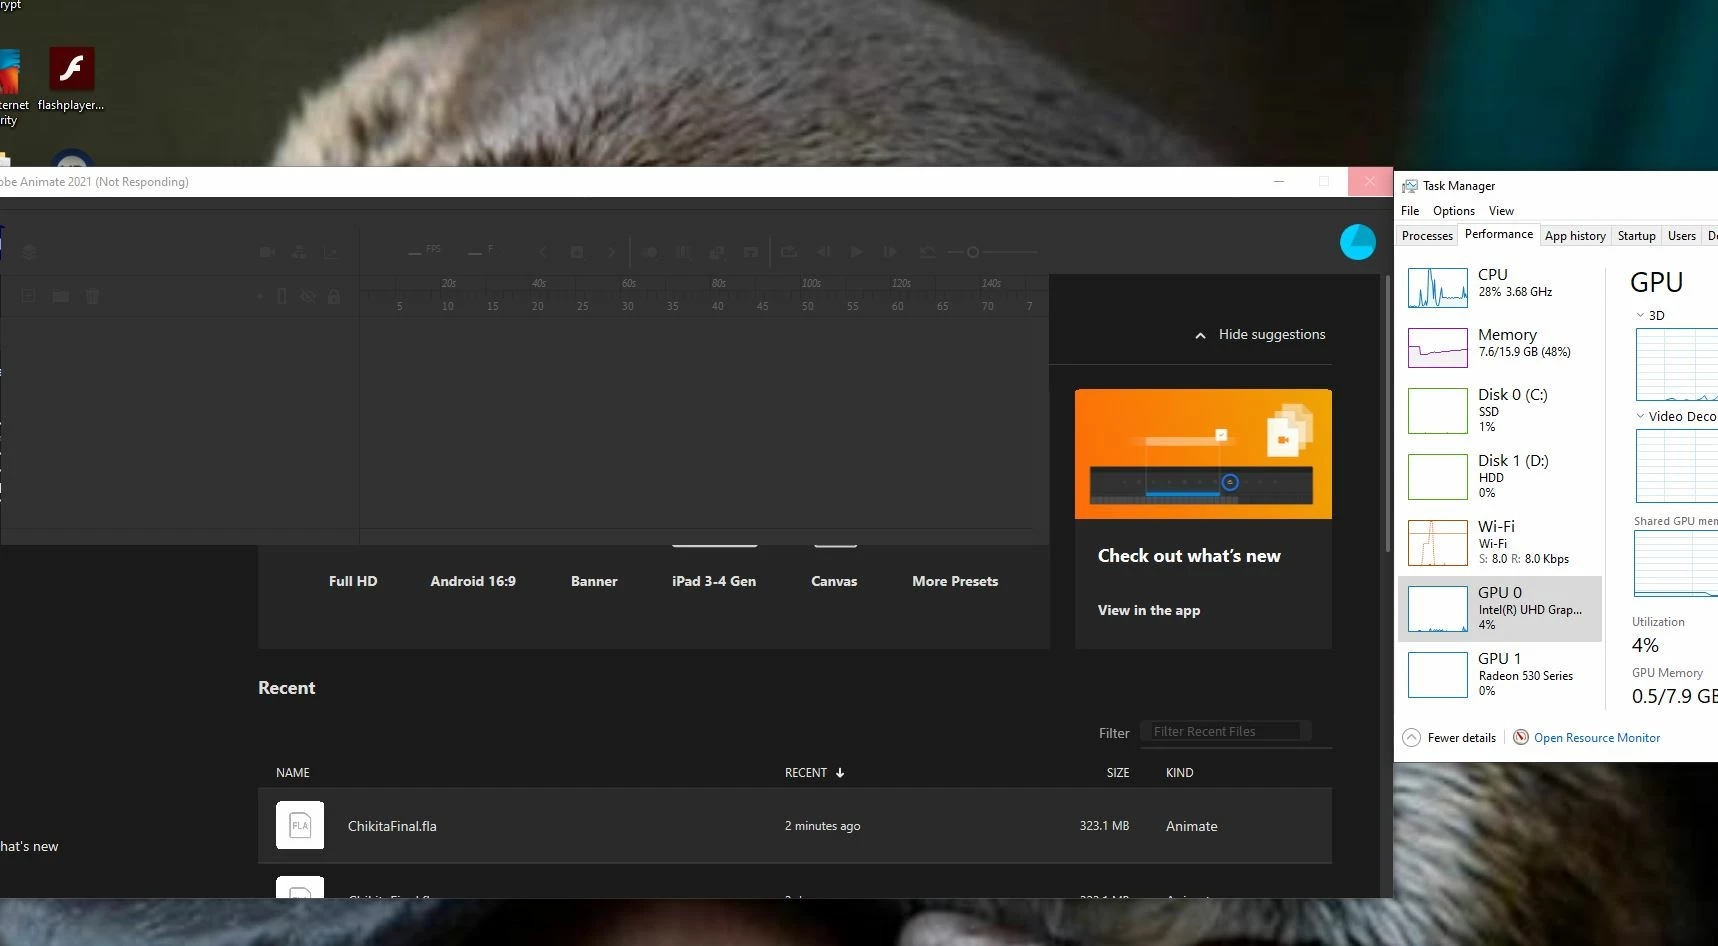This screenshot has height=946, width=1718.
Task: Open ChikitaFinal.fla recent file
Action: click(795, 826)
